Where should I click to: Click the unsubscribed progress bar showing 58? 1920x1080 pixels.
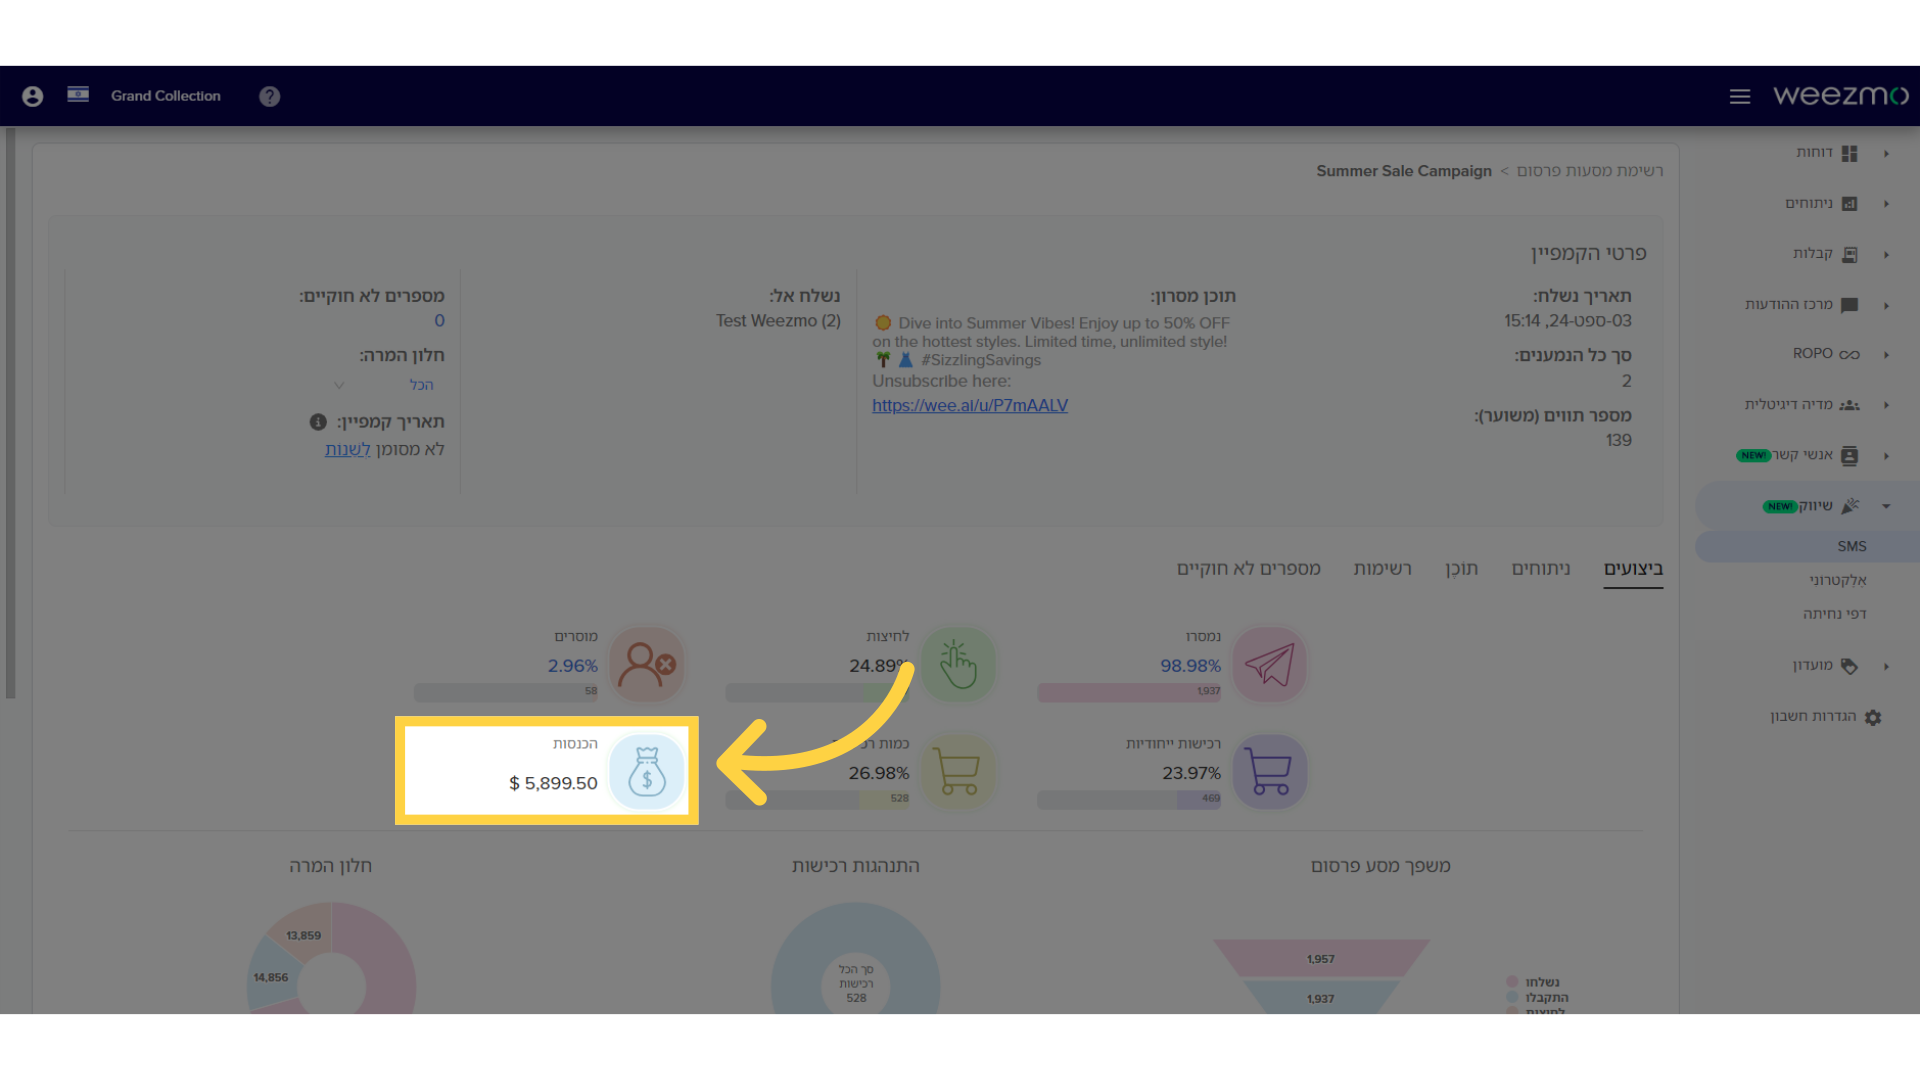506,692
